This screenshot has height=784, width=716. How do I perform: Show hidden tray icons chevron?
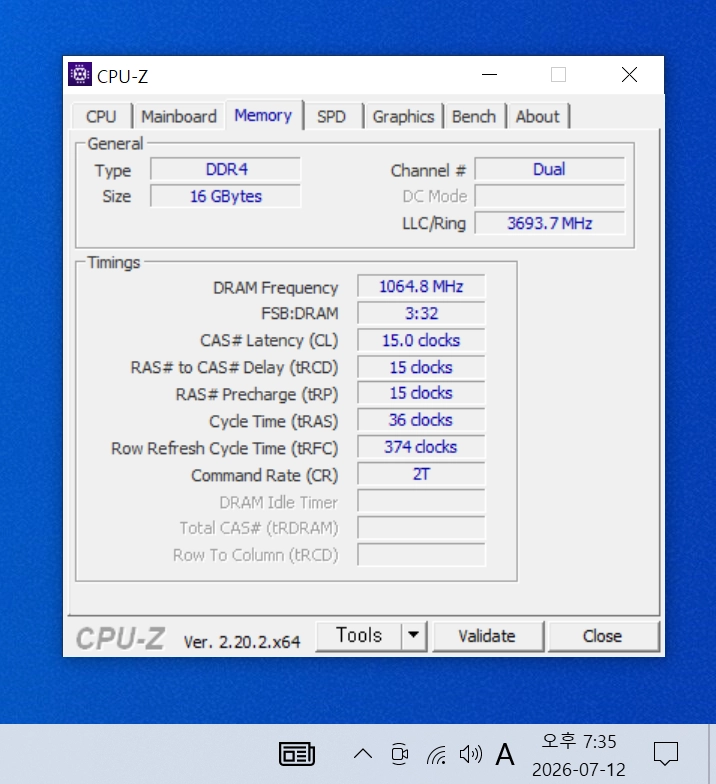363,754
